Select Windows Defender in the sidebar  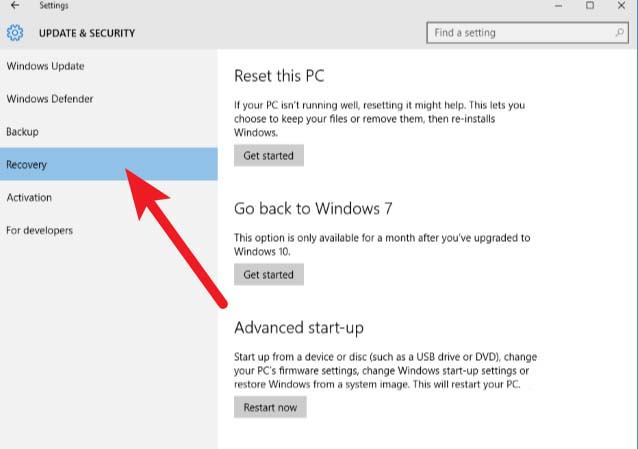(49, 99)
